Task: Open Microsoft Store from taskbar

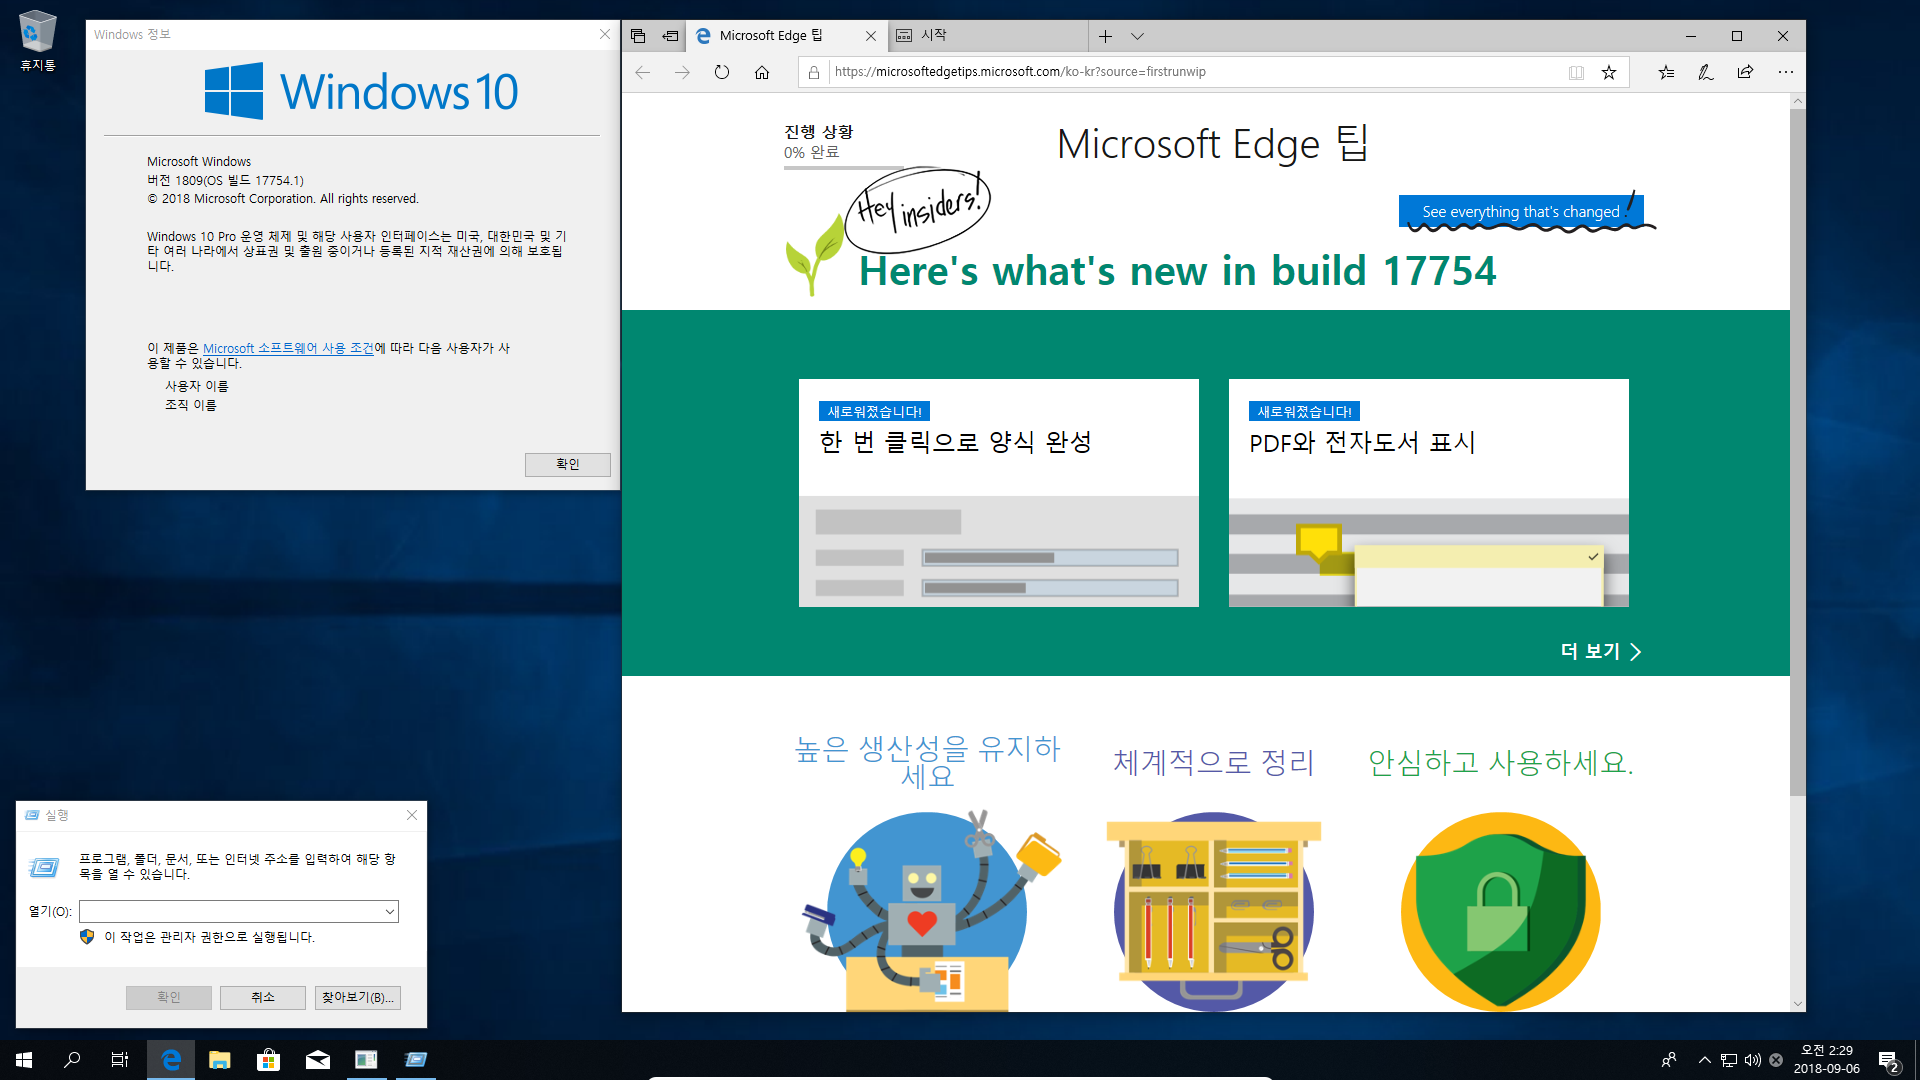Action: (268, 1060)
